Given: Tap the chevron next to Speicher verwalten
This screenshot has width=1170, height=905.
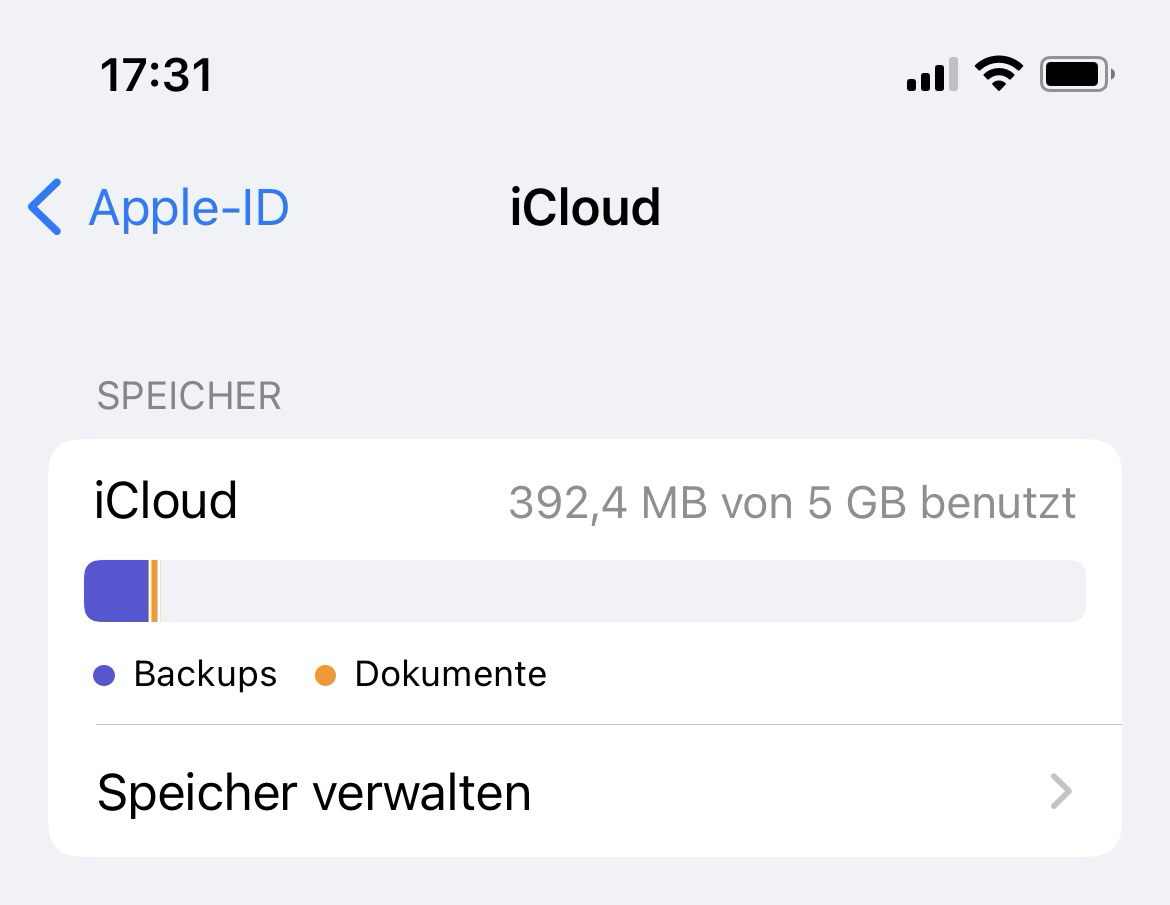Looking at the screenshot, I should point(1061,792).
